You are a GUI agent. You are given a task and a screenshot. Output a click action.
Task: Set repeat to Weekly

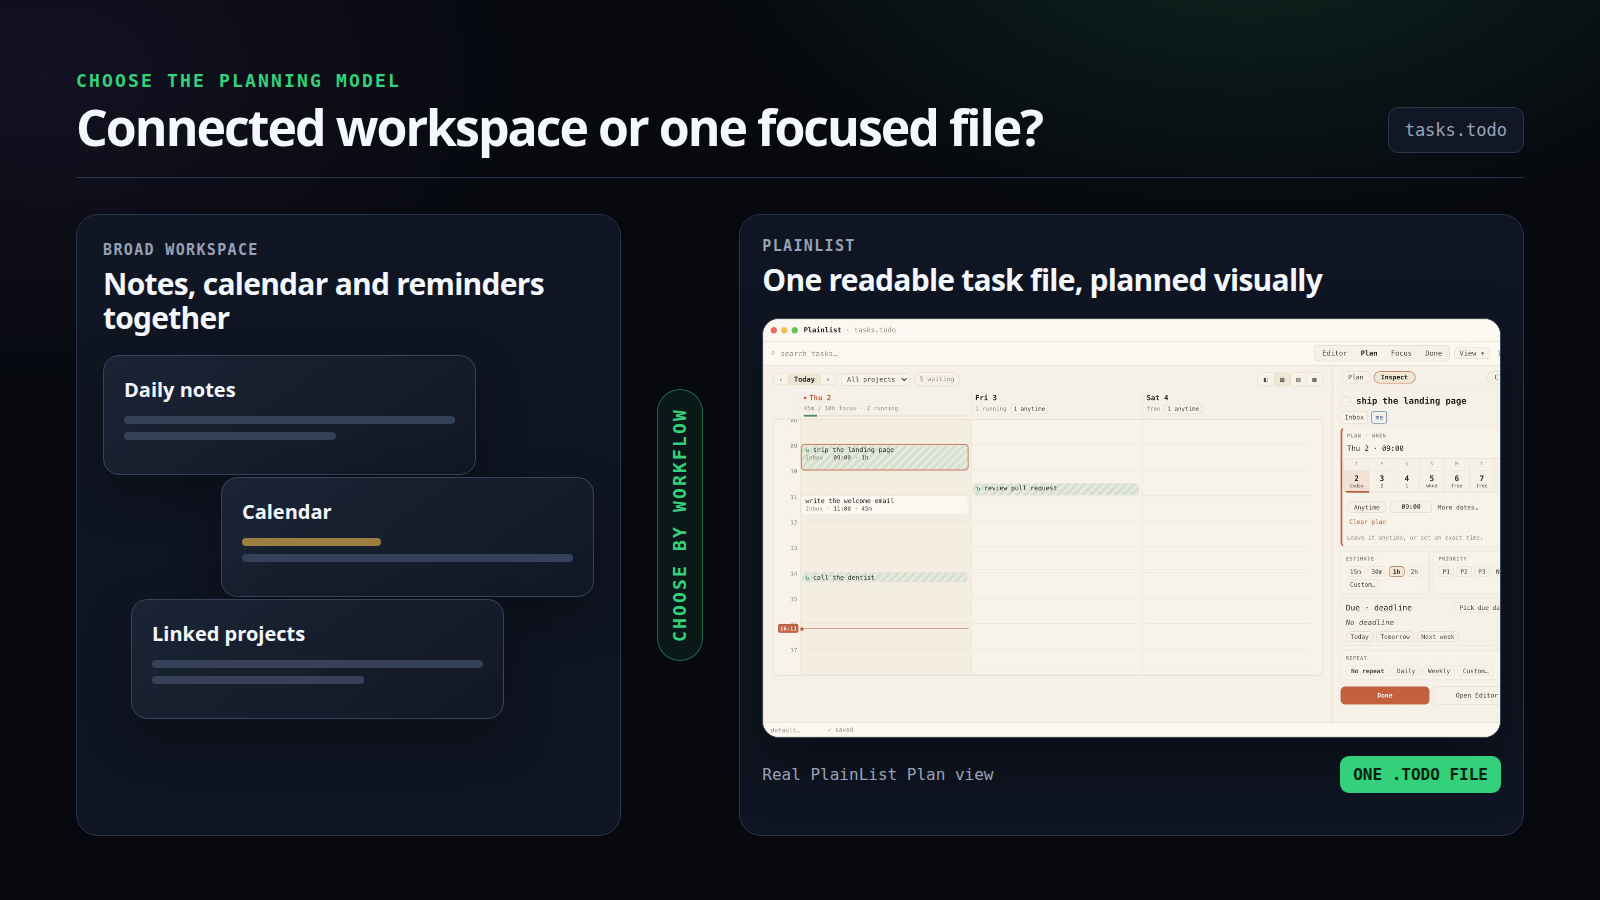point(1439,671)
